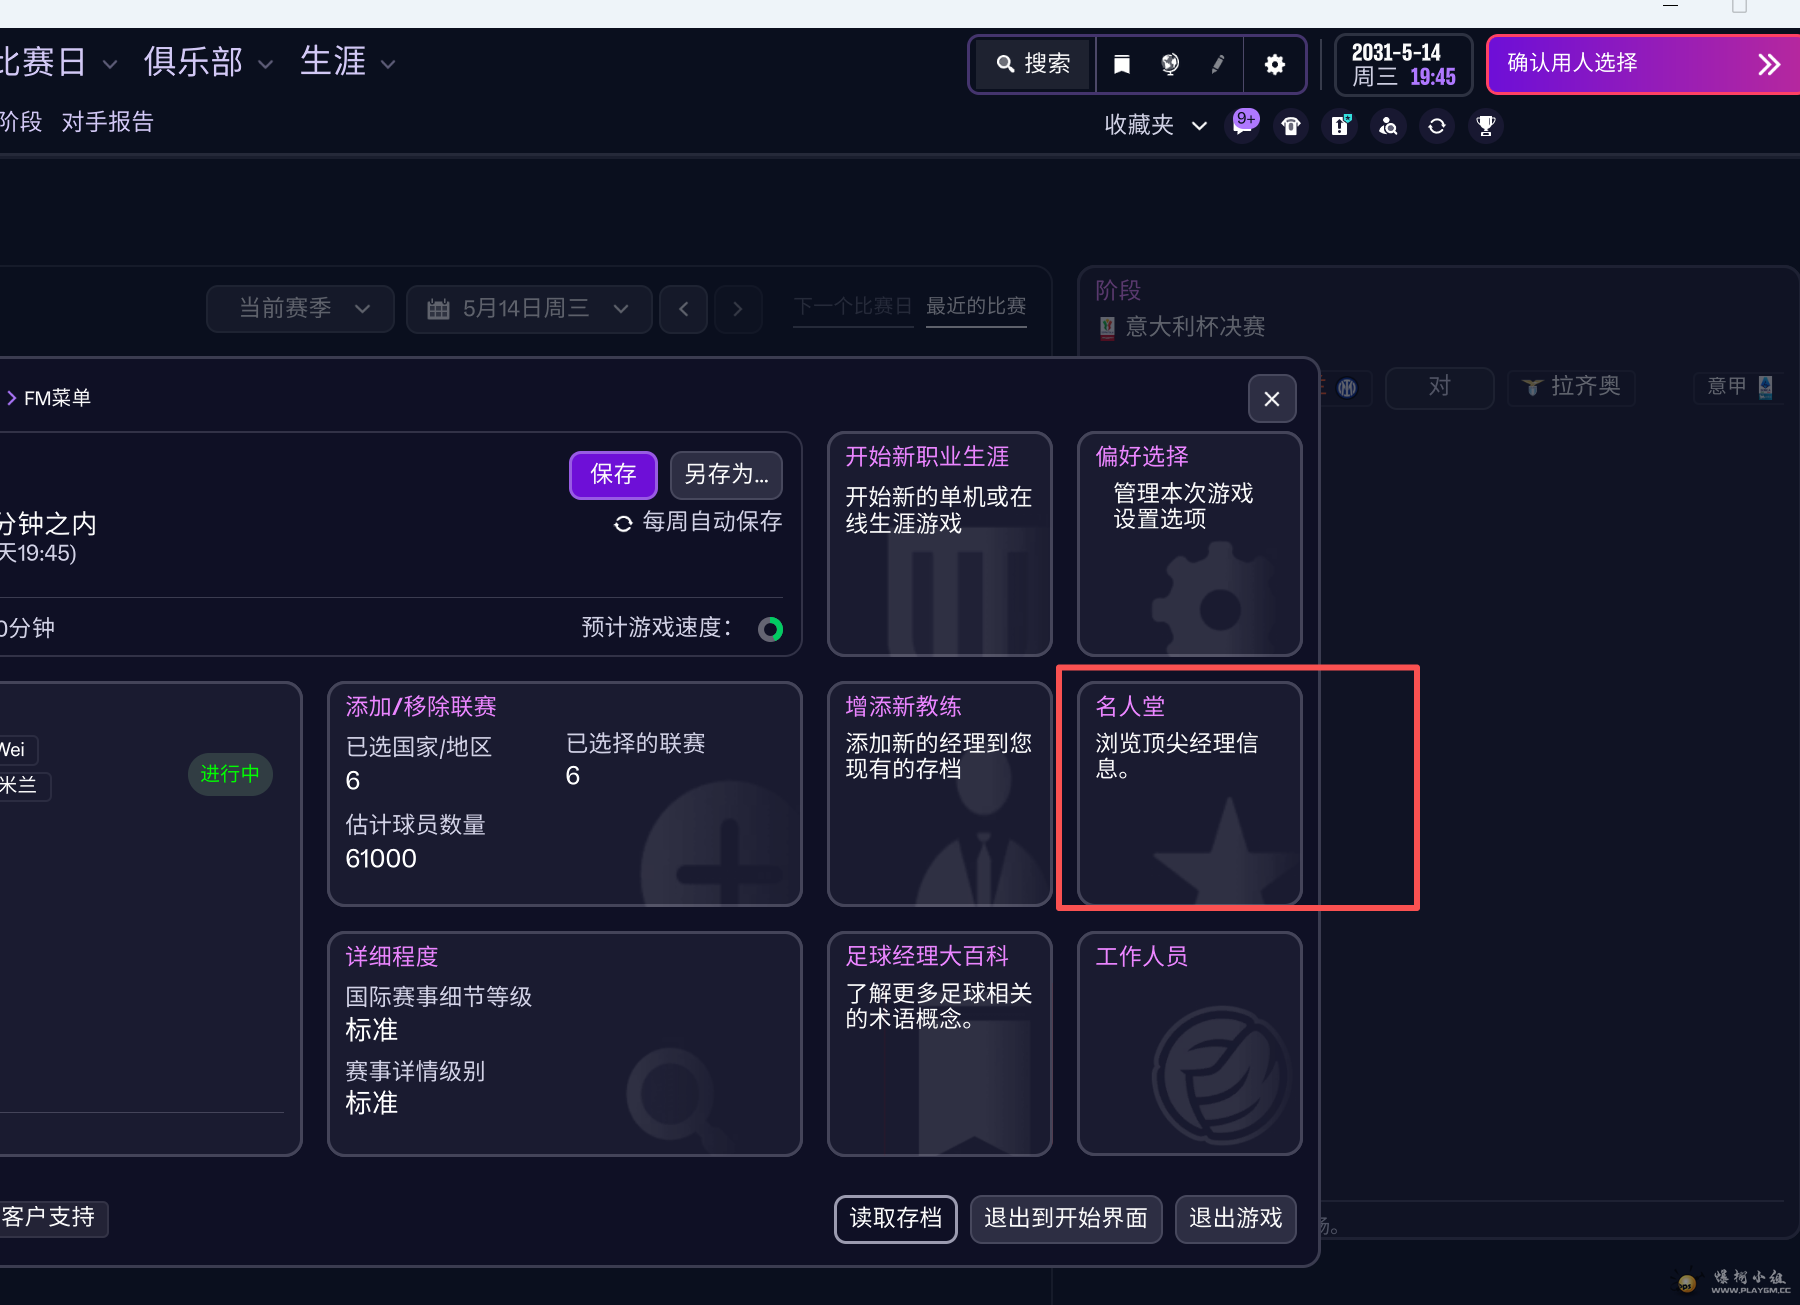Select the 下一个比赛日 tab
1800x1305 pixels.
853,306
